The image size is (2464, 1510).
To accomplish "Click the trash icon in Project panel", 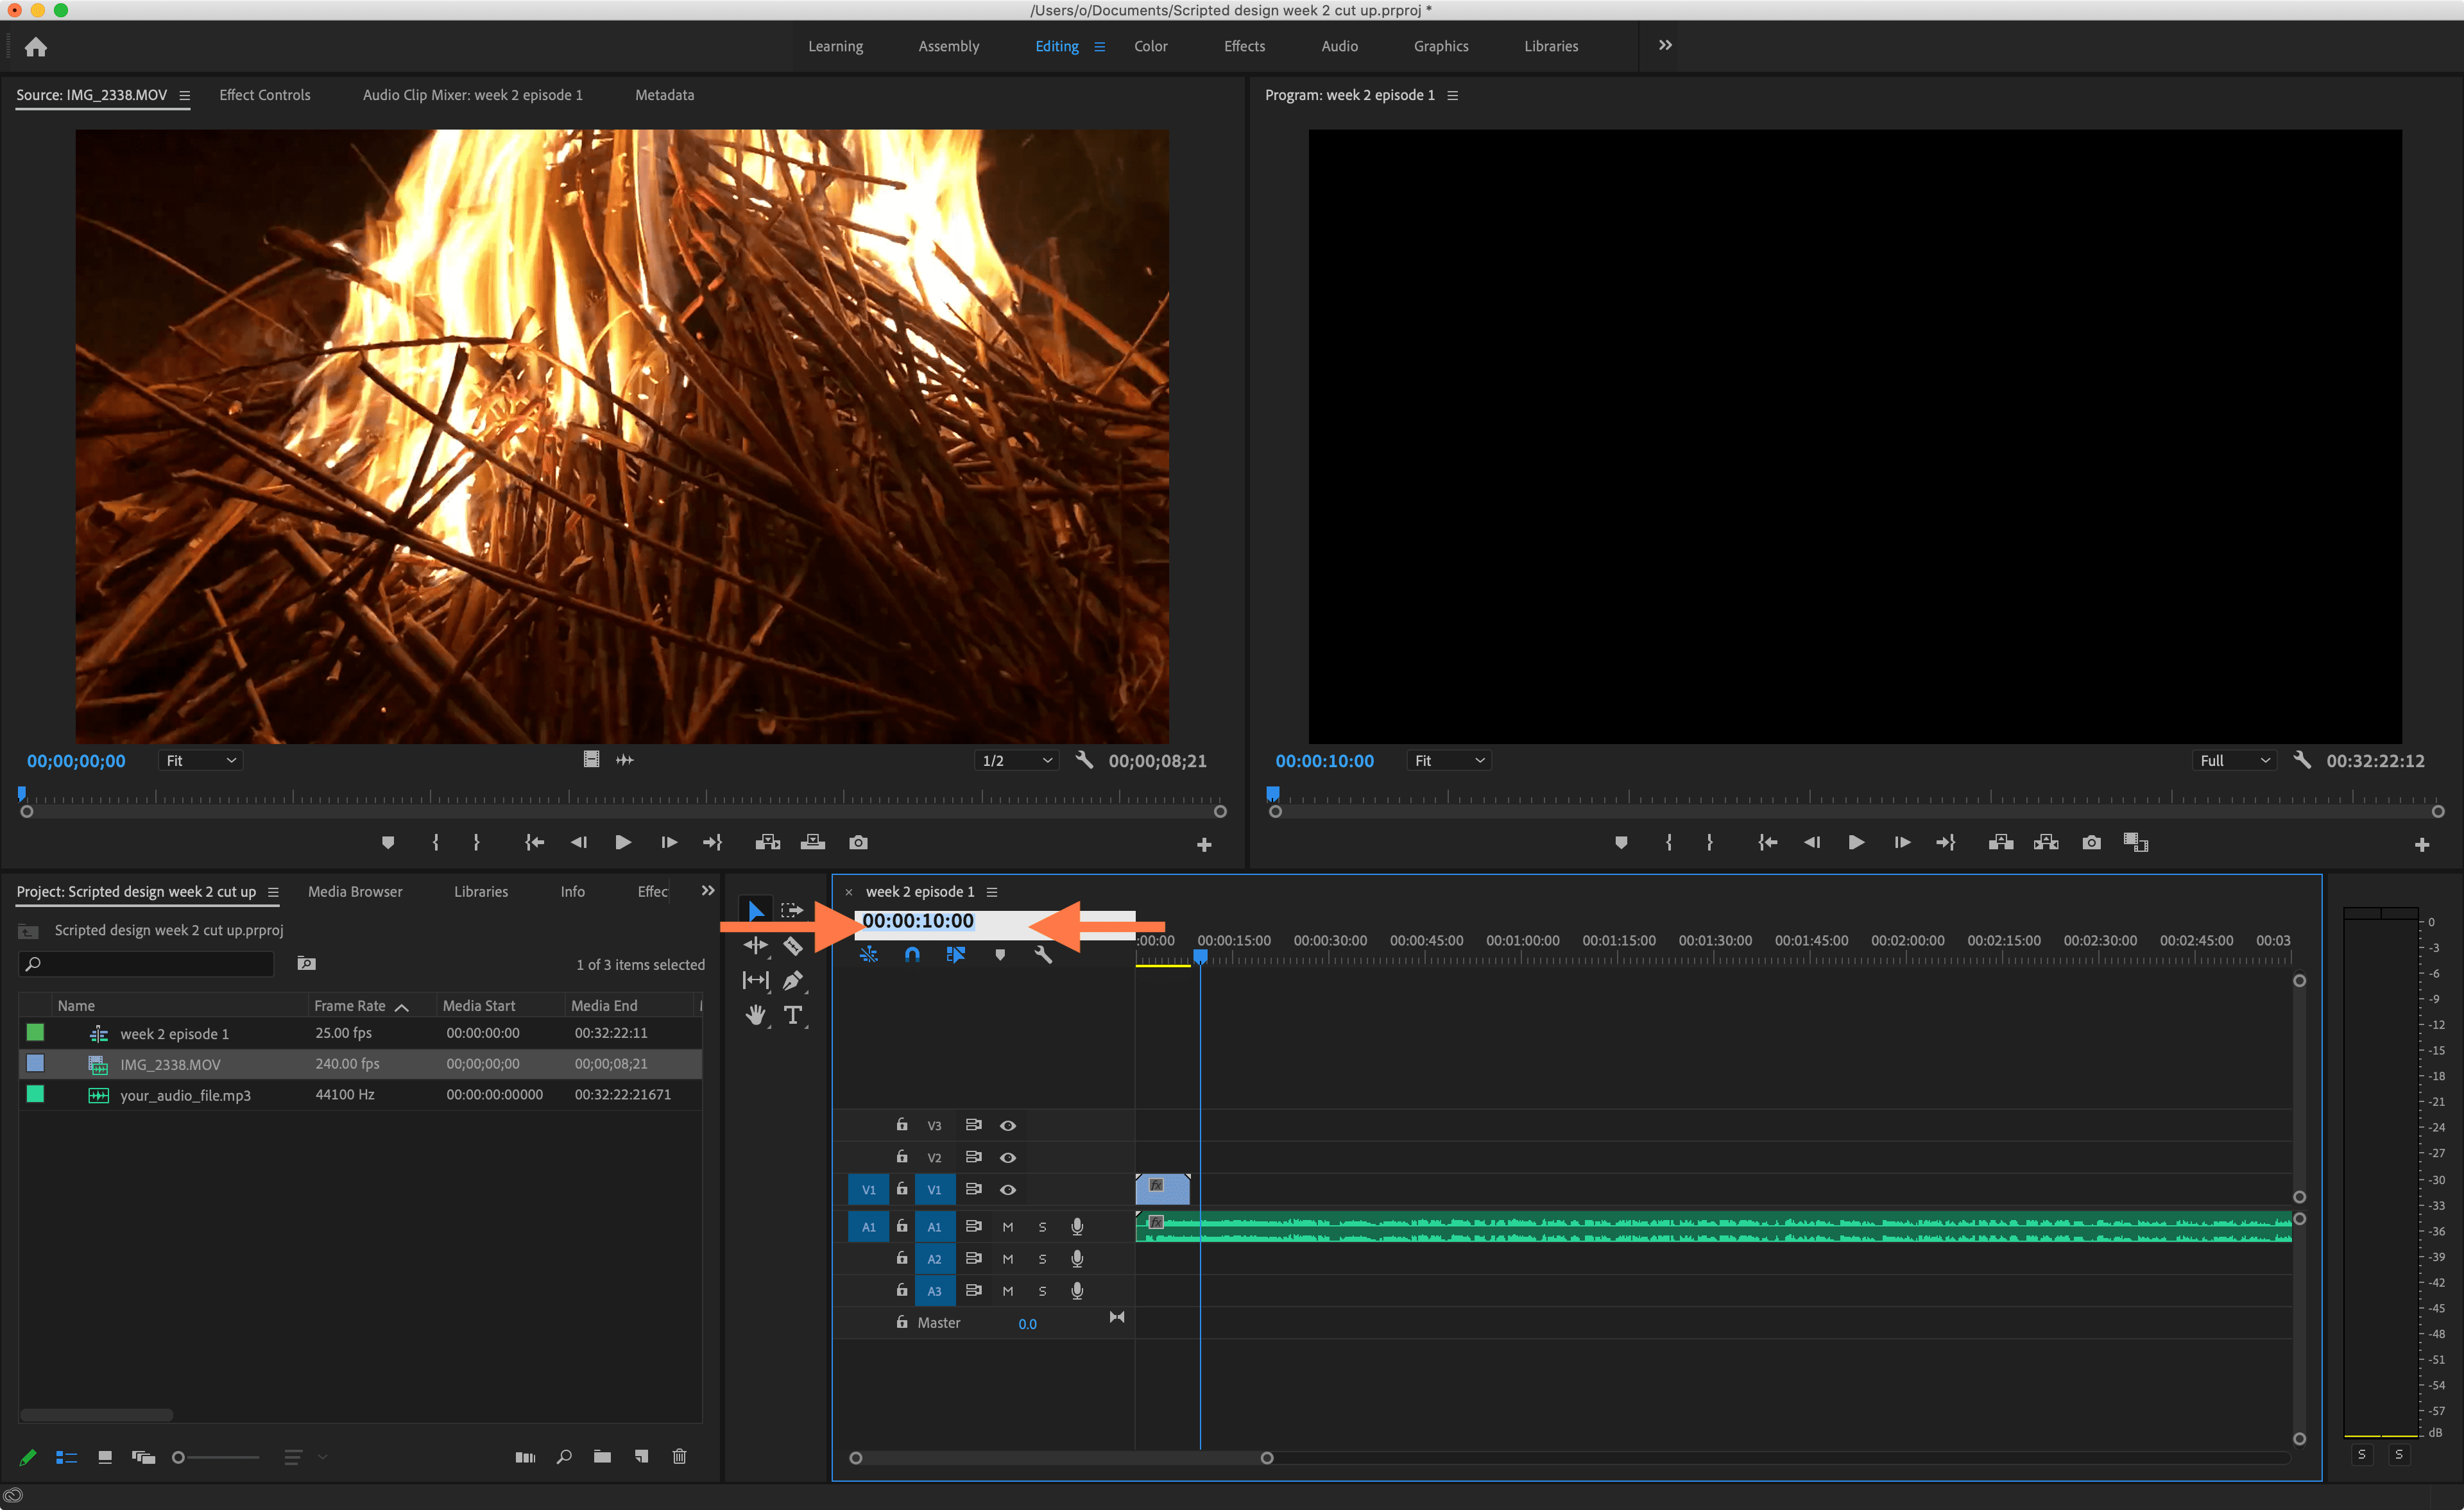I will click(x=679, y=1456).
